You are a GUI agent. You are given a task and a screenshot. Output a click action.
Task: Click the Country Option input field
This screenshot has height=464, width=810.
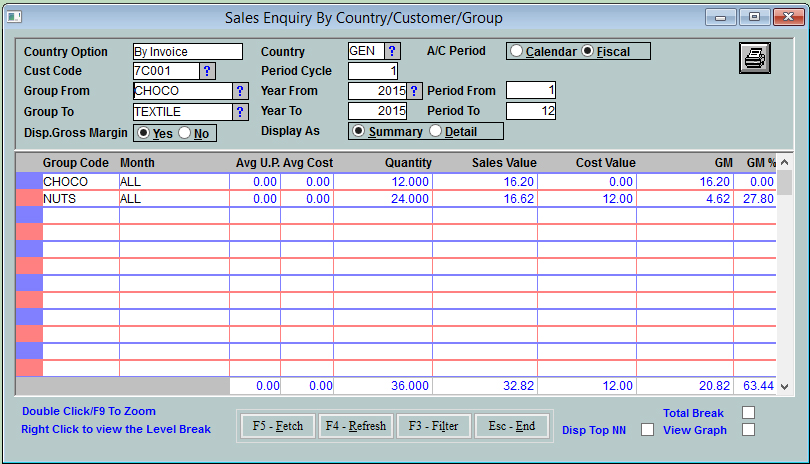click(x=187, y=52)
